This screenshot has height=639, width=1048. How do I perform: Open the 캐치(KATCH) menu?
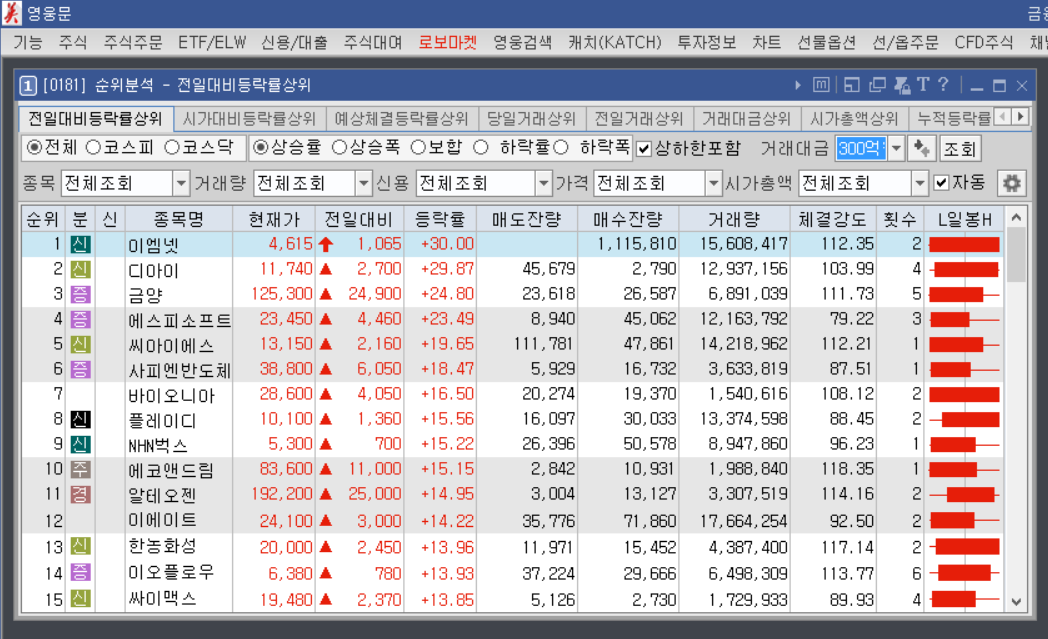[614, 43]
